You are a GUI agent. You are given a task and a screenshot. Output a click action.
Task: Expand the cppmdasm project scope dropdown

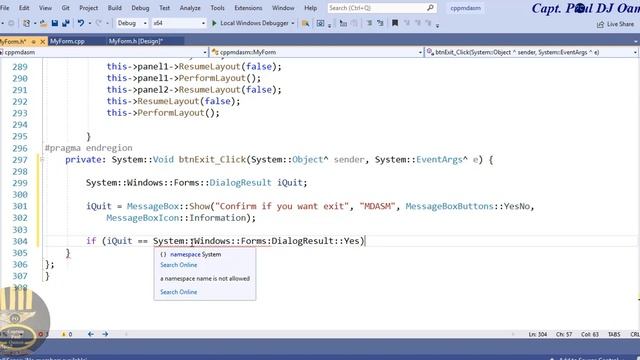(205, 52)
